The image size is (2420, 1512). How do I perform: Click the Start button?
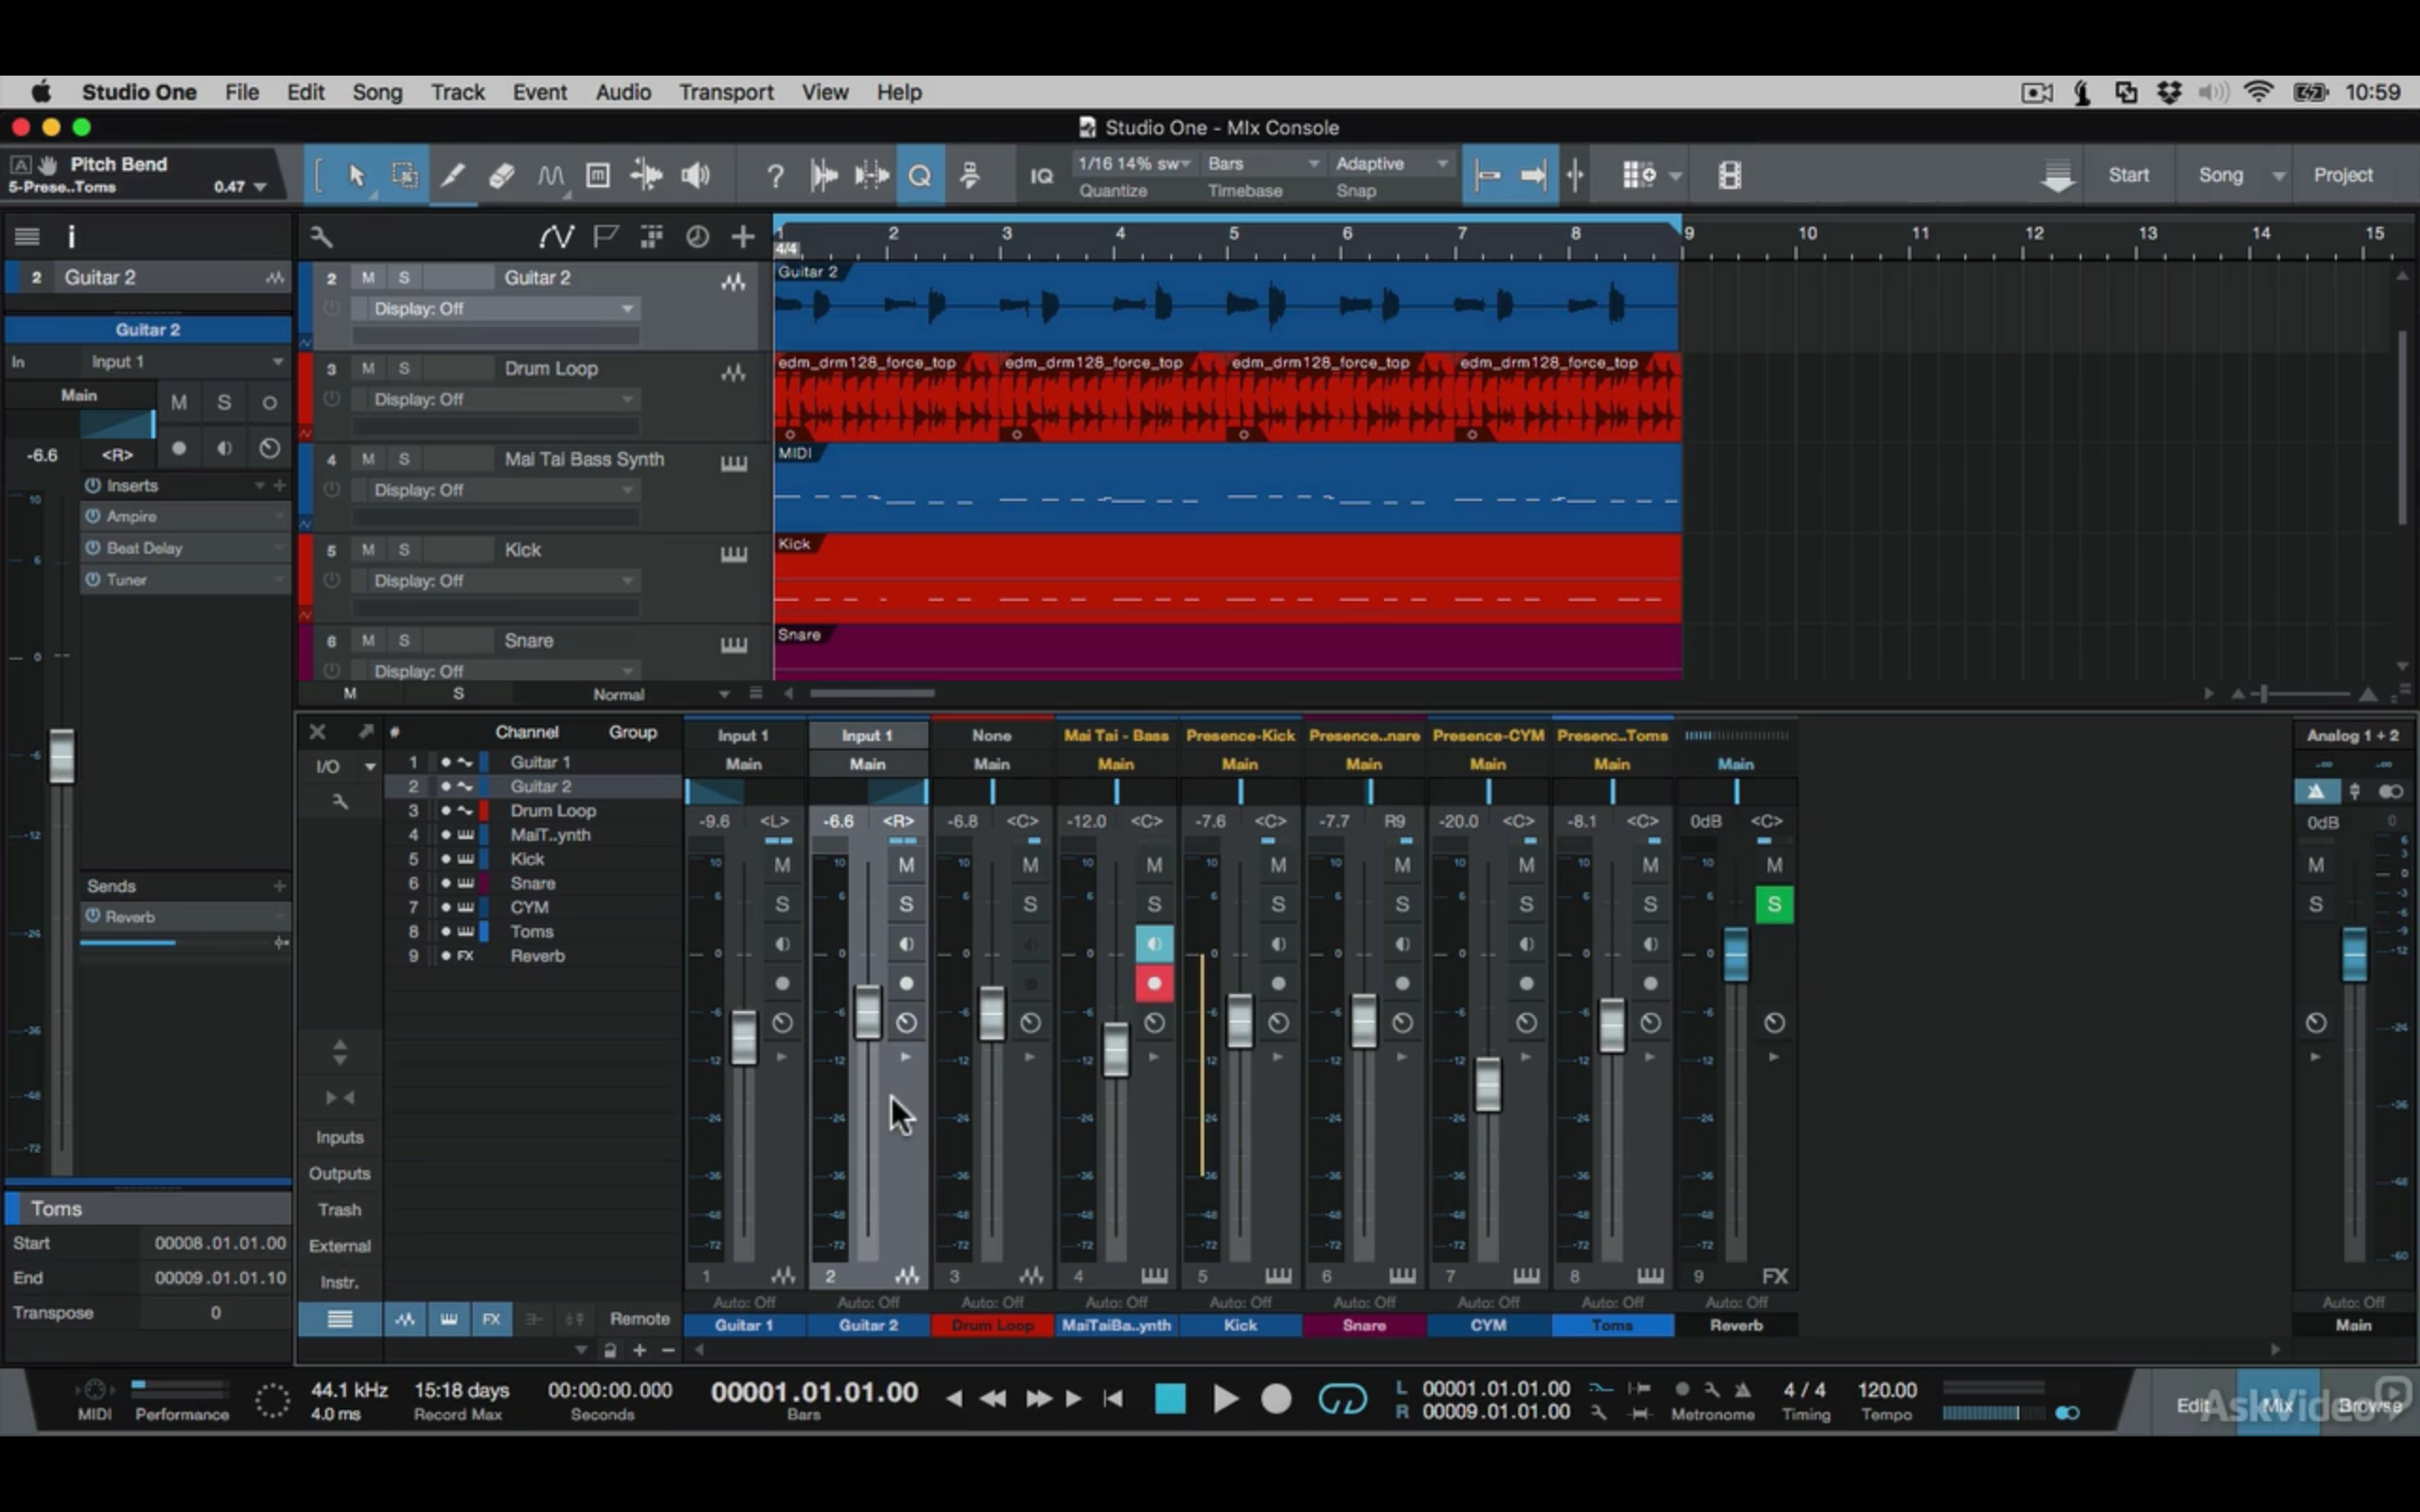pyautogui.click(x=2128, y=175)
